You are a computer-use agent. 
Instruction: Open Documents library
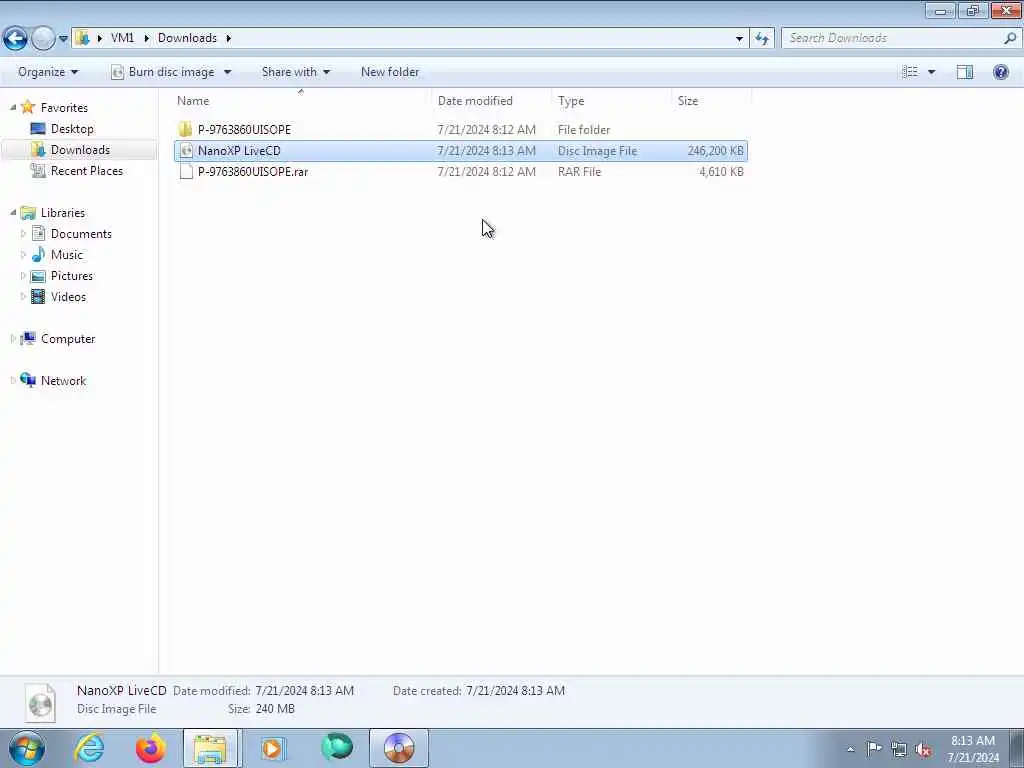point(81,234)
